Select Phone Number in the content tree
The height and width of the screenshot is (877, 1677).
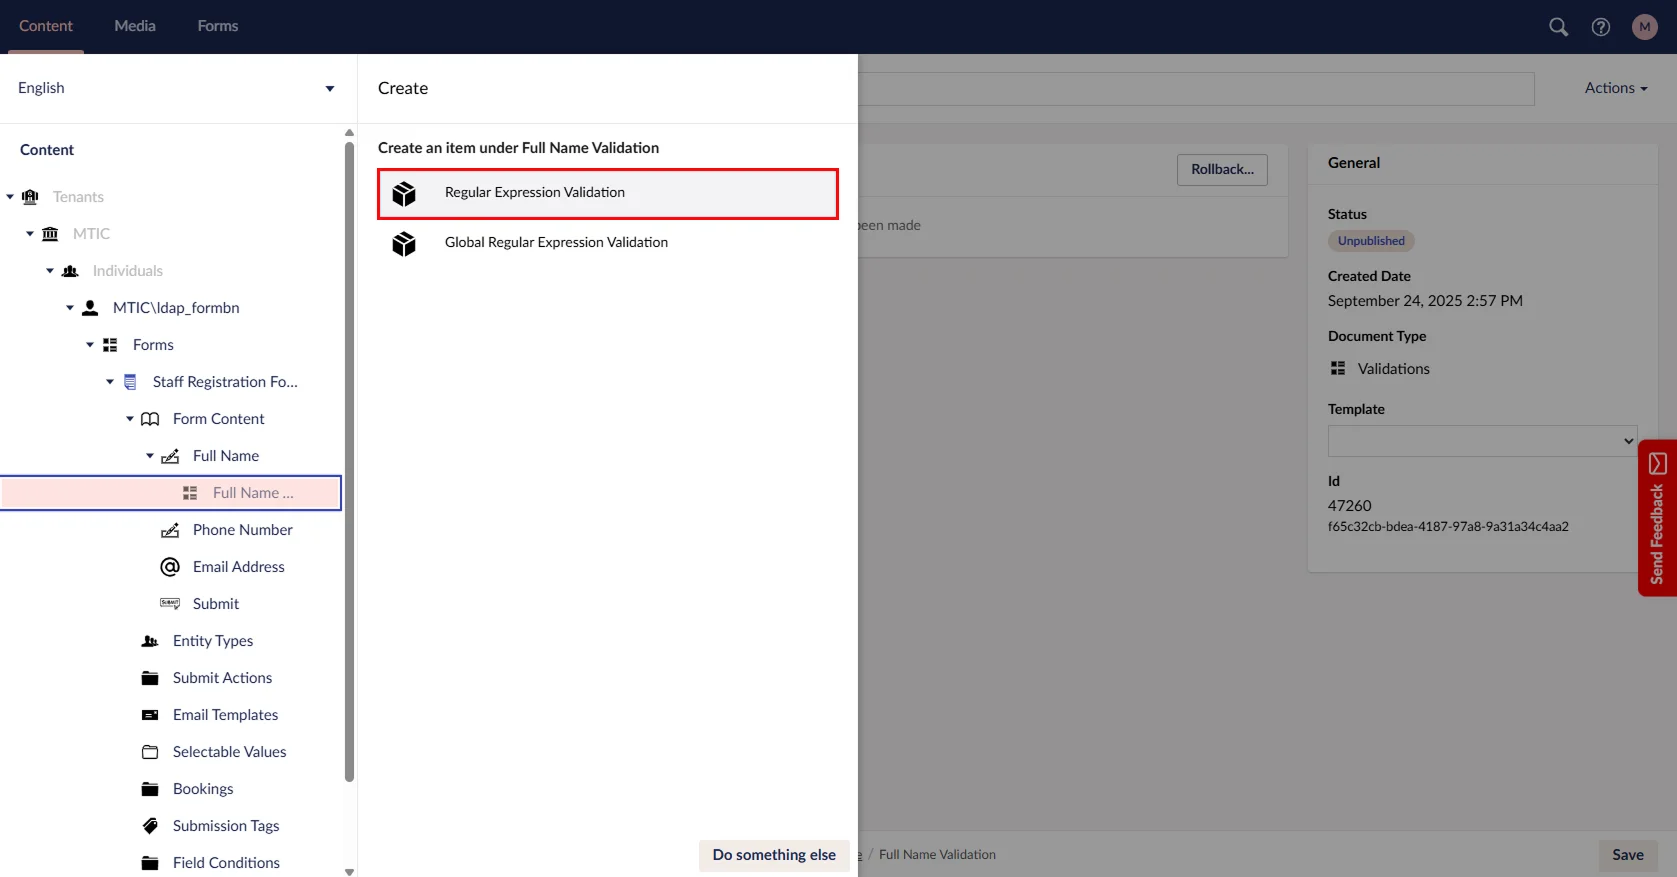(242, 530)
